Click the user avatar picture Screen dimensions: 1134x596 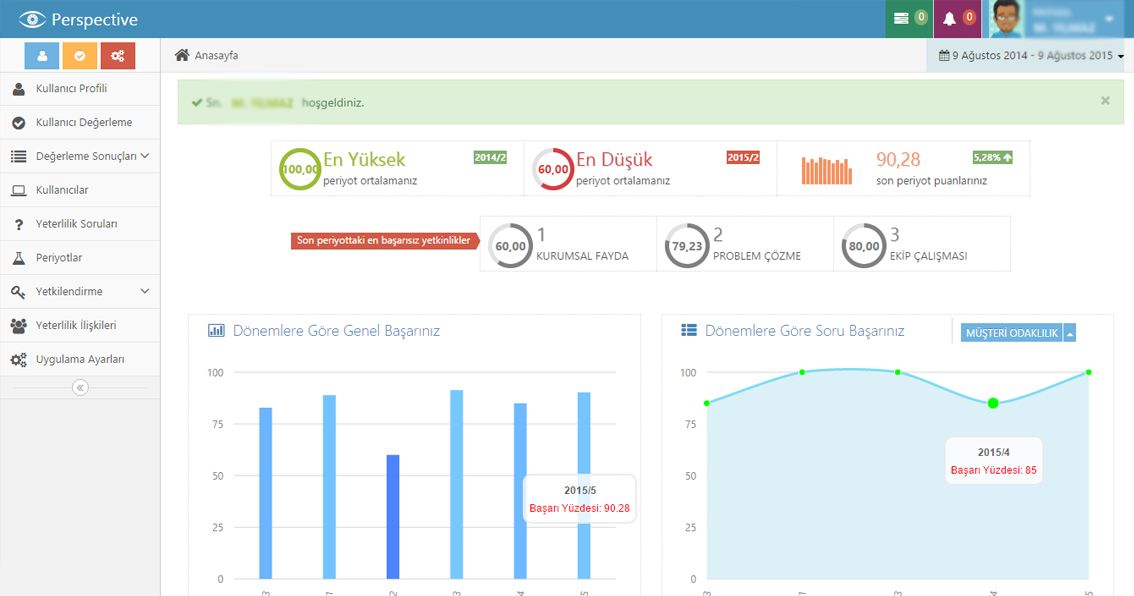click(1007, 19)
